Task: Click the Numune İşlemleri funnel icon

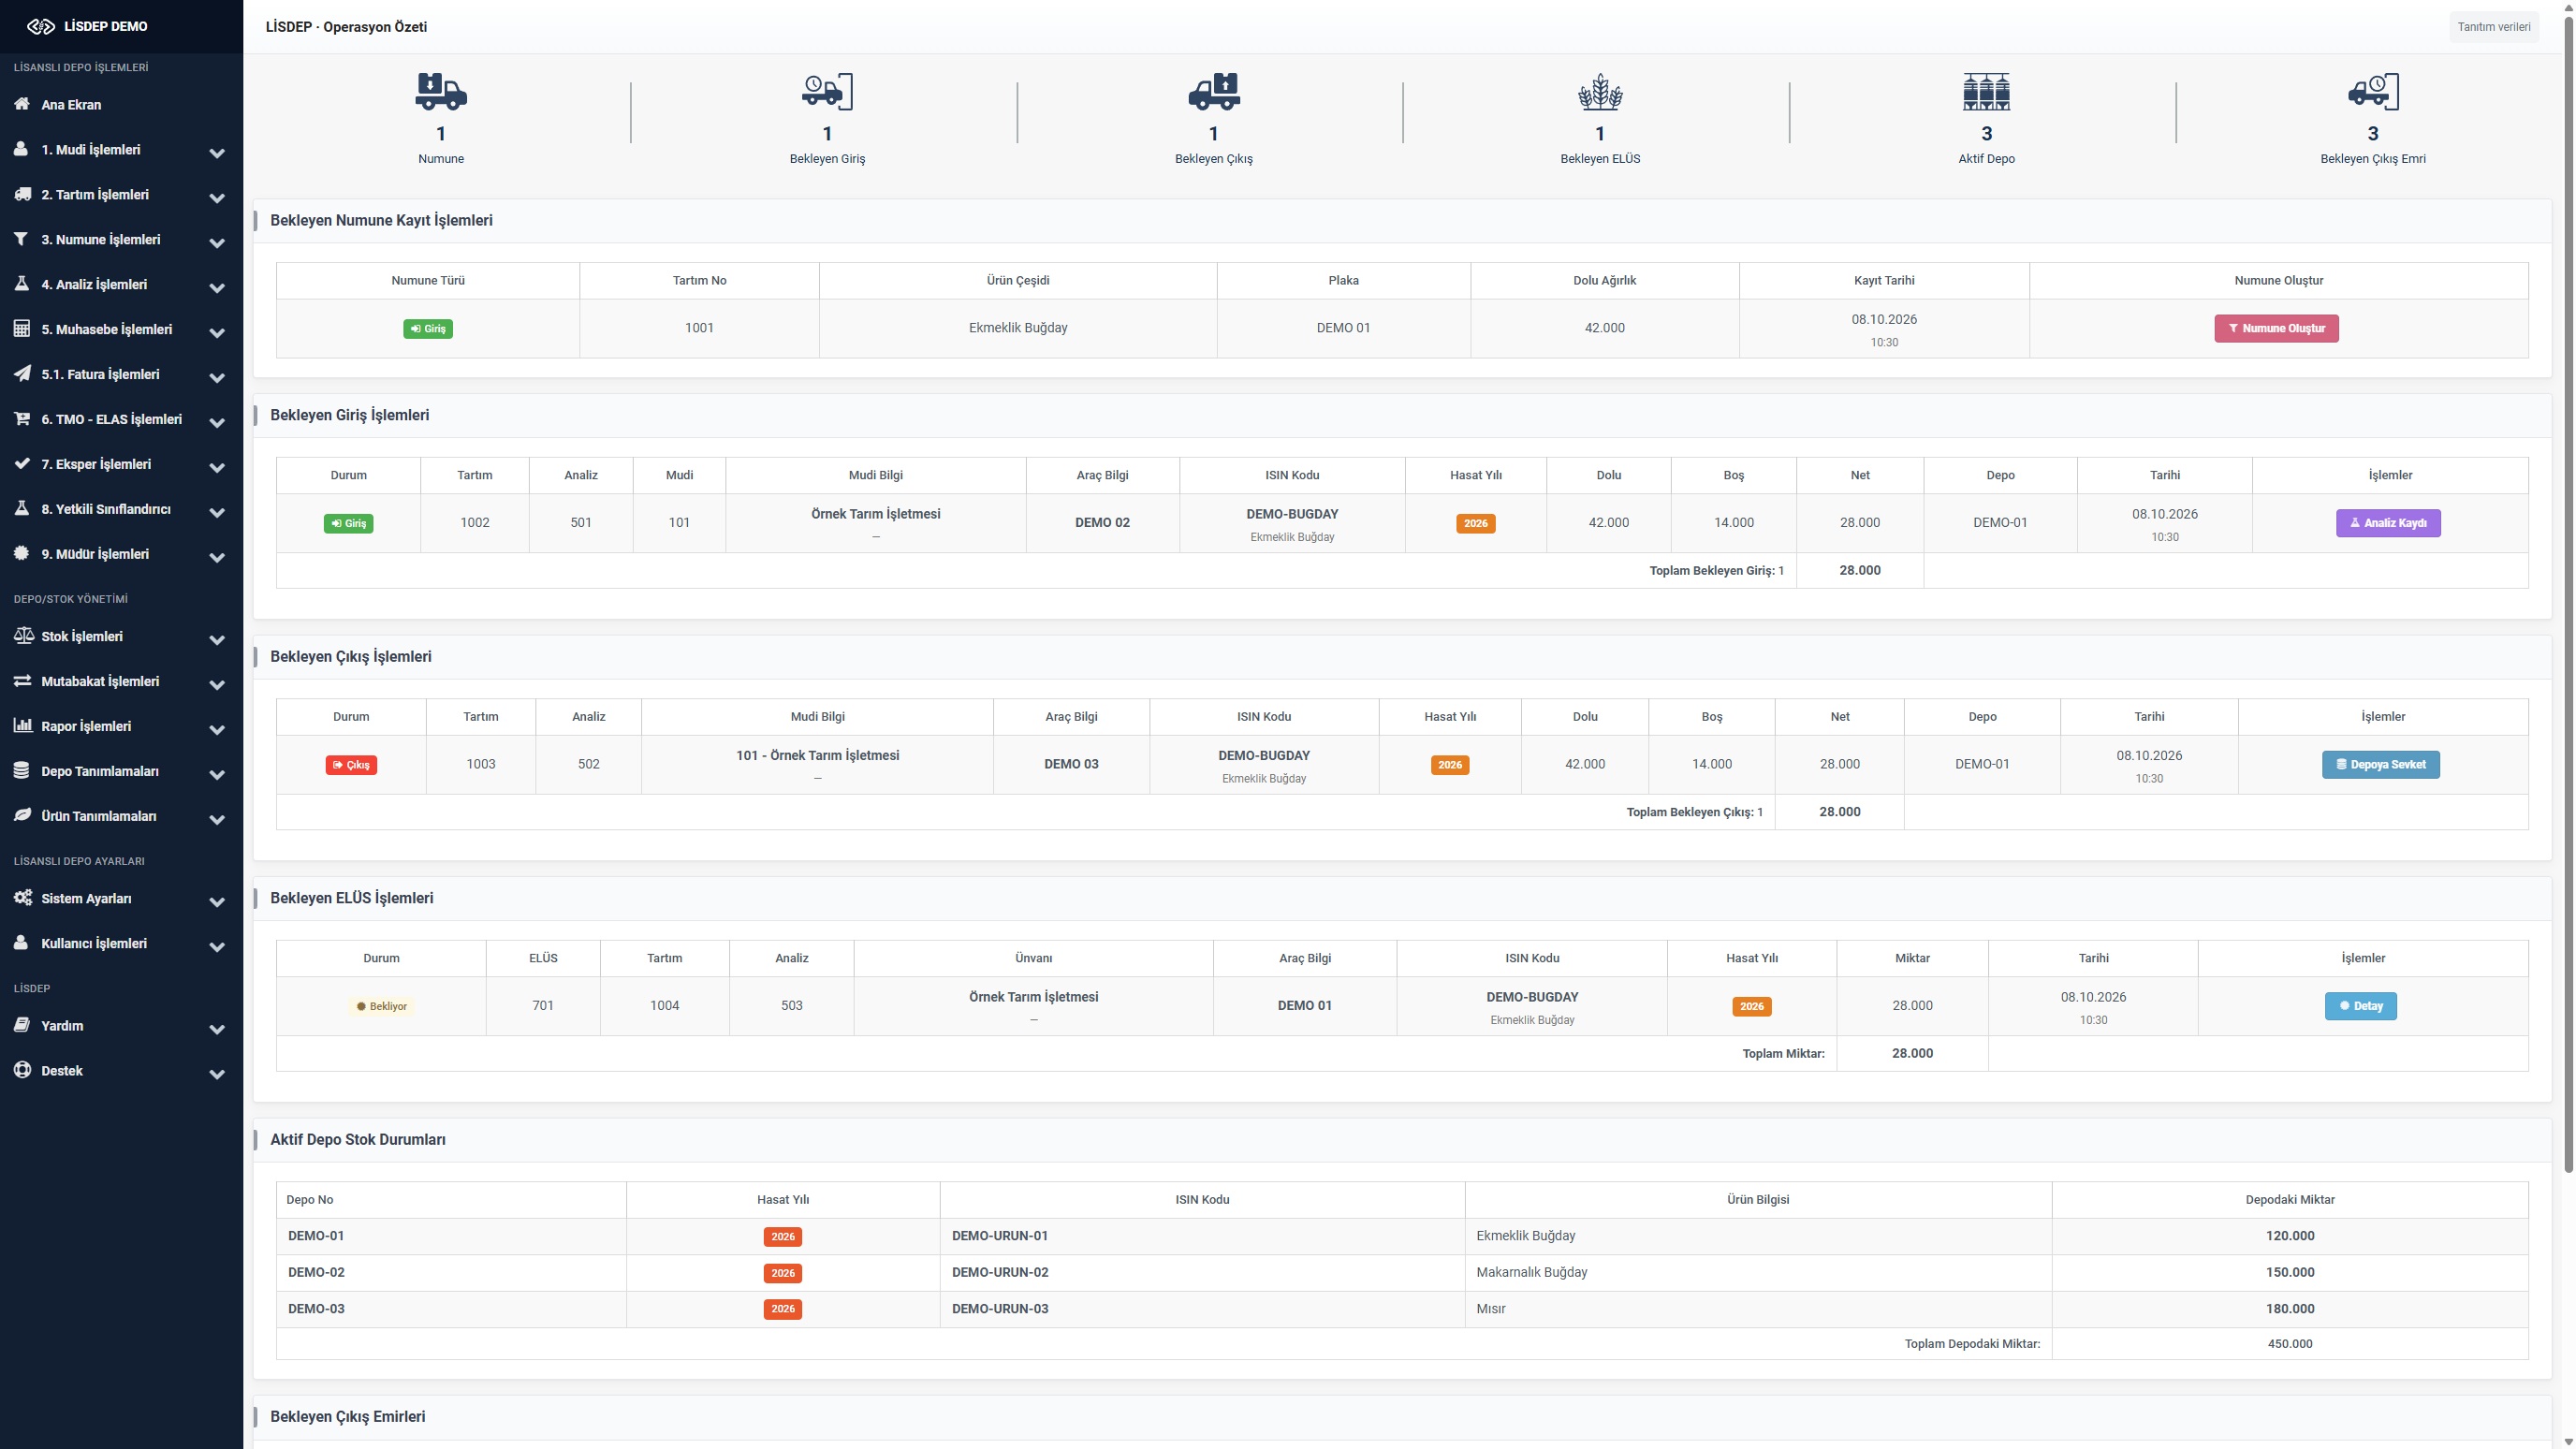Action: [21, 239]
